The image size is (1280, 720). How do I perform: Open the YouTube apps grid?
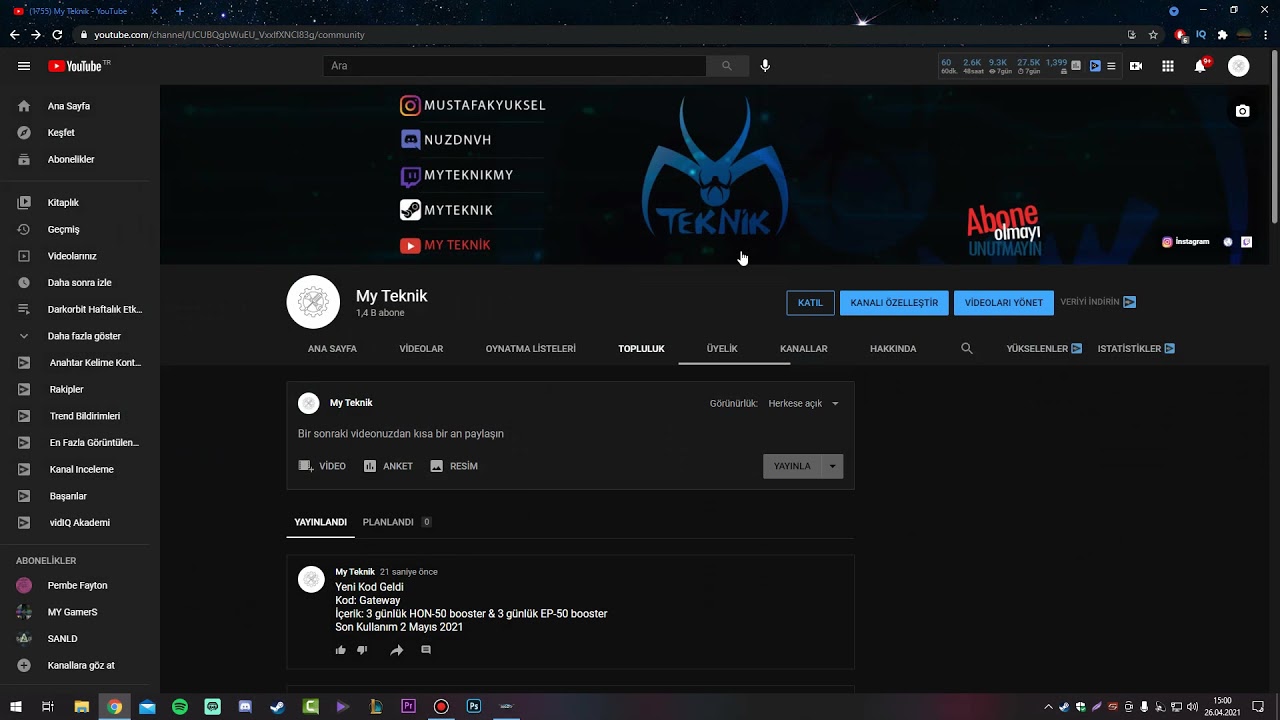(1168, 66)
